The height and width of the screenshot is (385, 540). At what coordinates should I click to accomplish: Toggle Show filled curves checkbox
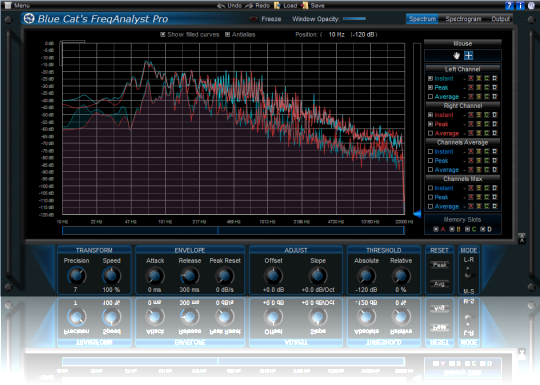pos(163,34)
